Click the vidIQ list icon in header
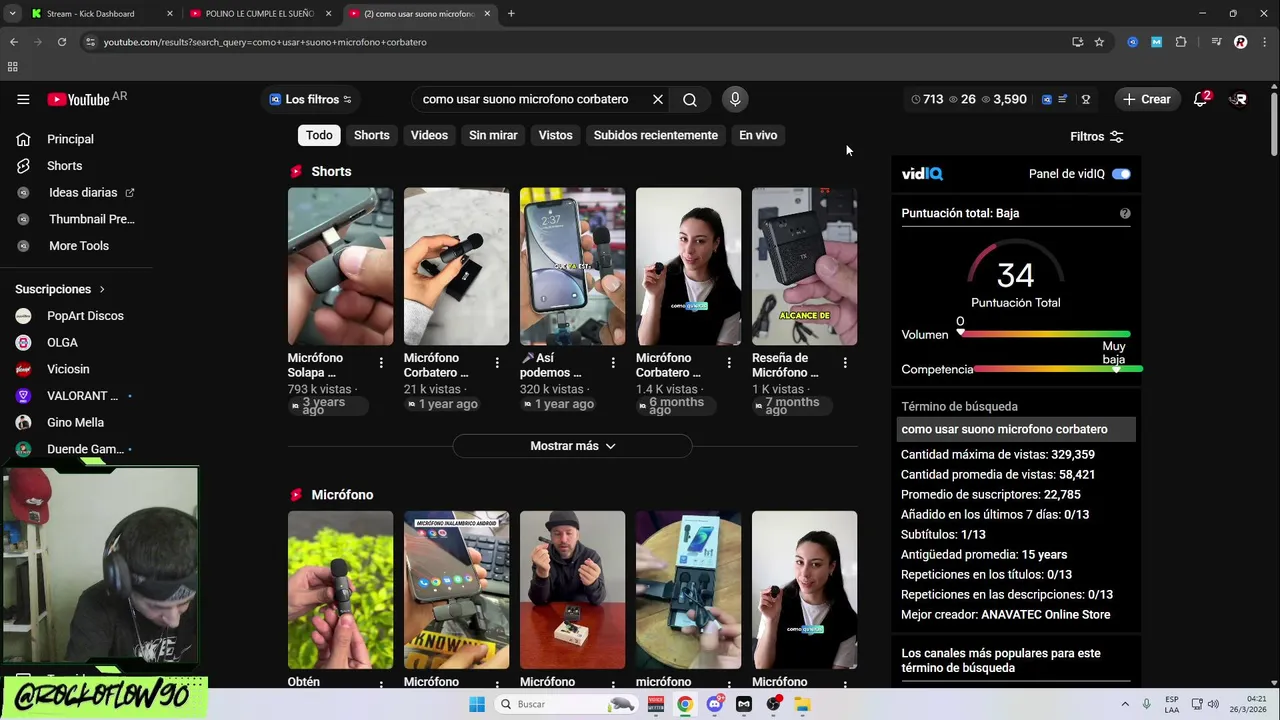The height and width of the screenshot is (720, 1280). [1062, 99]
